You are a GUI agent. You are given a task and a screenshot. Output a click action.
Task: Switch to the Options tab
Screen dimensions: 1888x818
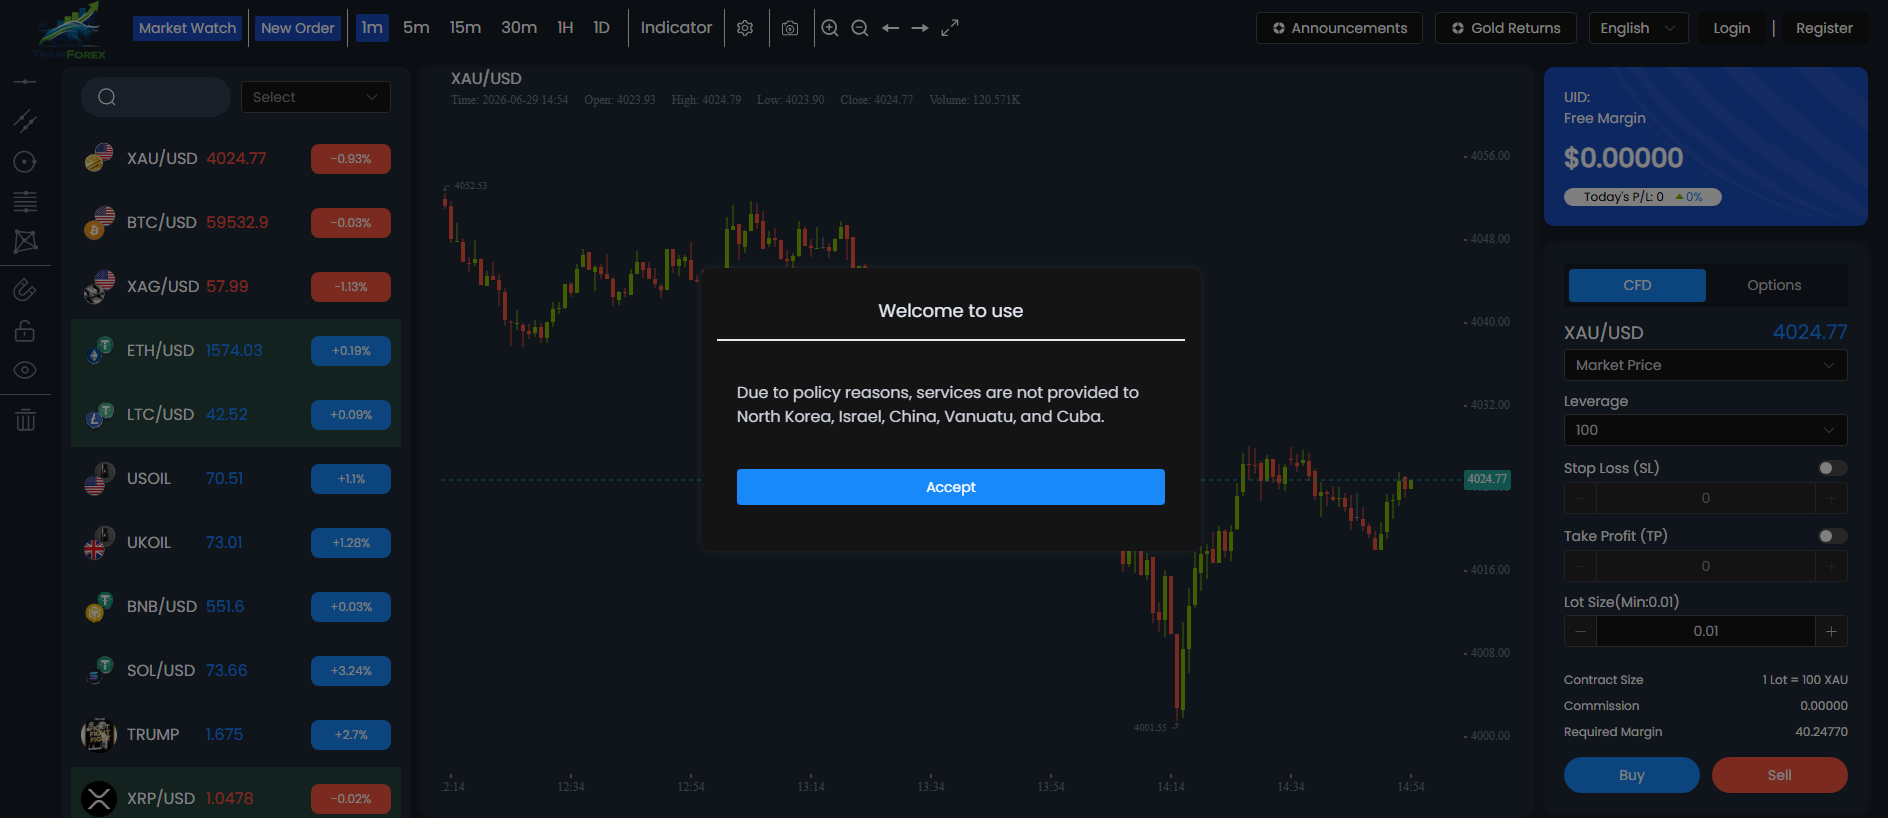[x=1774, y=285]
